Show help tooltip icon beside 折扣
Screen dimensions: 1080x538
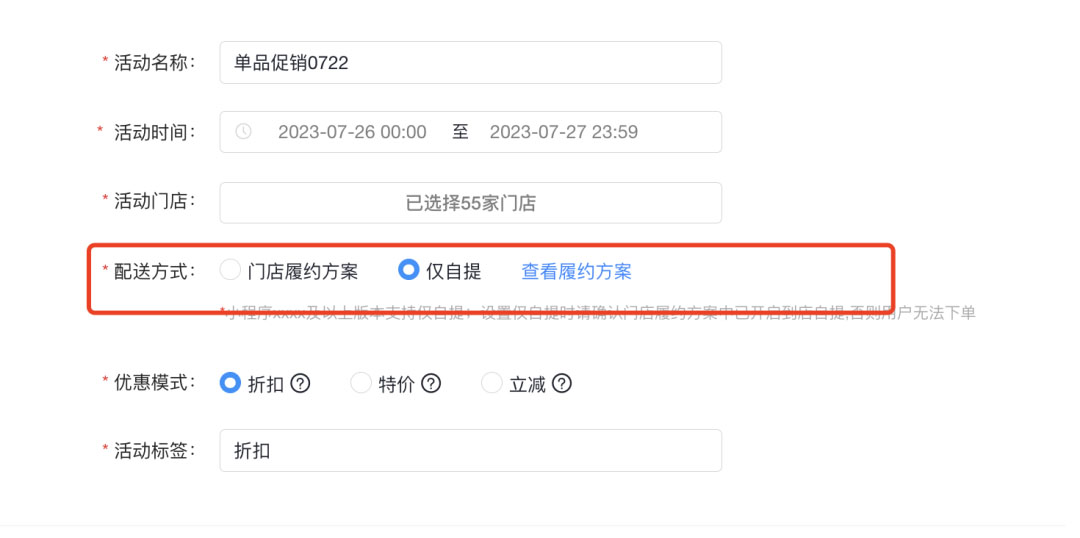pos(300,383)
